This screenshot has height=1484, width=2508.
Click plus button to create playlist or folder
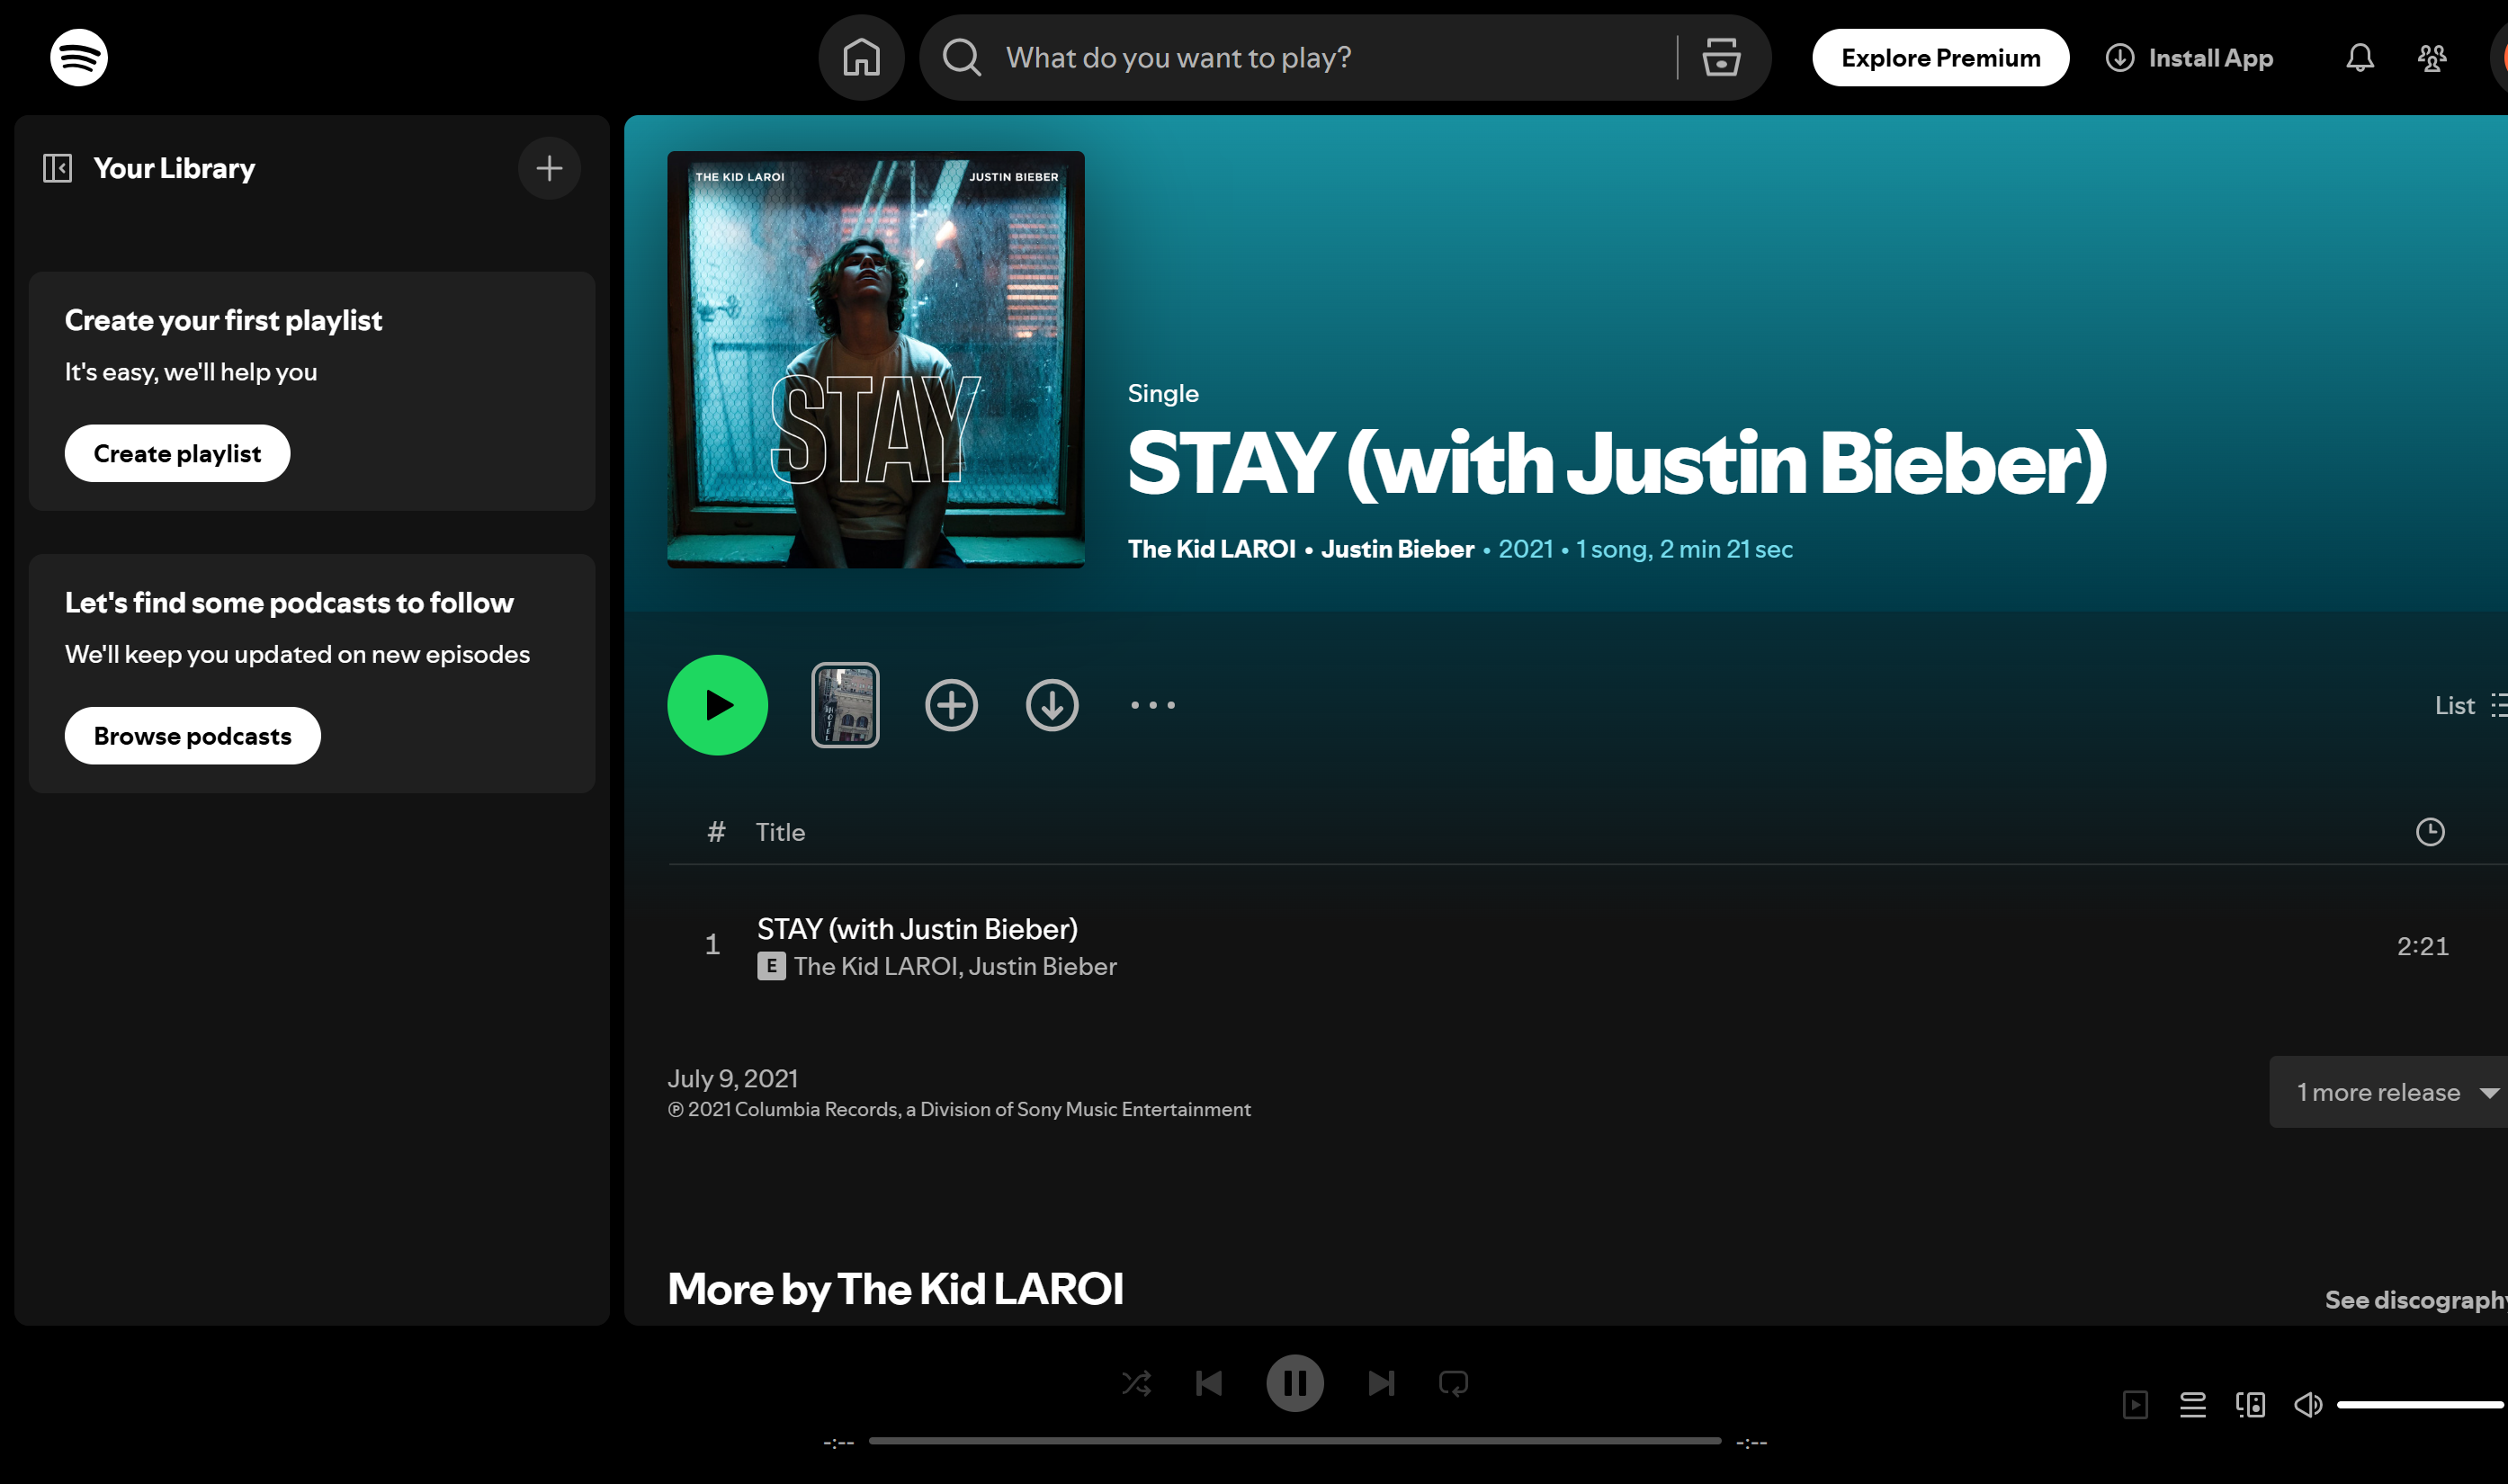coord(549,168)
